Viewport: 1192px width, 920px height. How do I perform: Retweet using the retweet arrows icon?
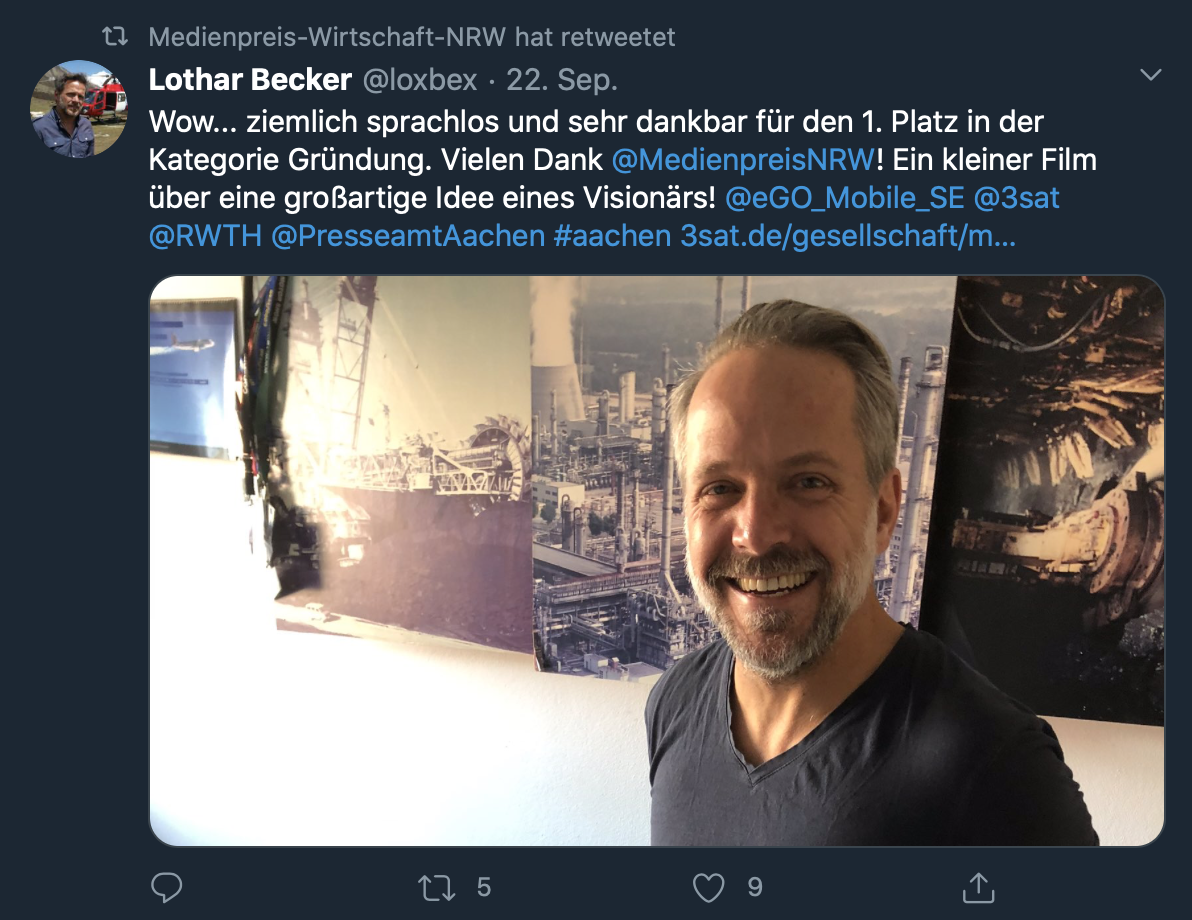coord(436,887)
